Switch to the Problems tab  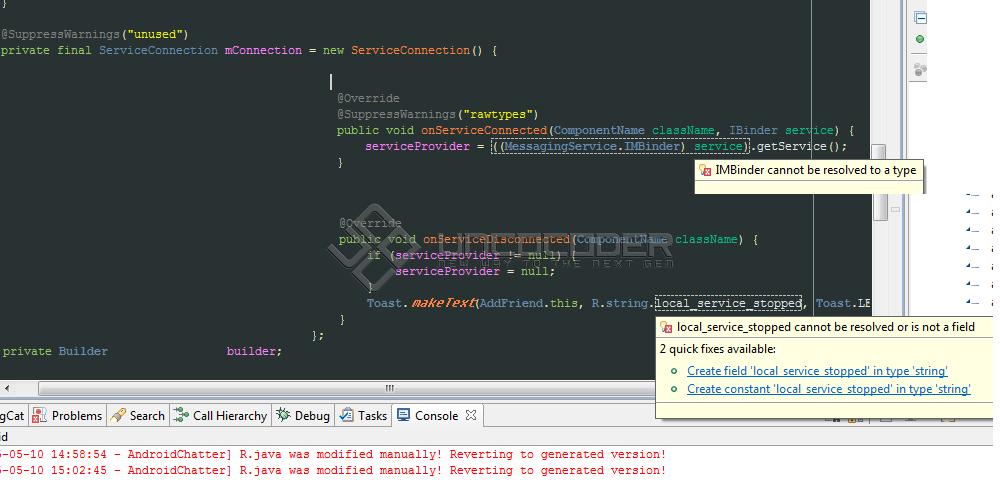tap(68, 416)
